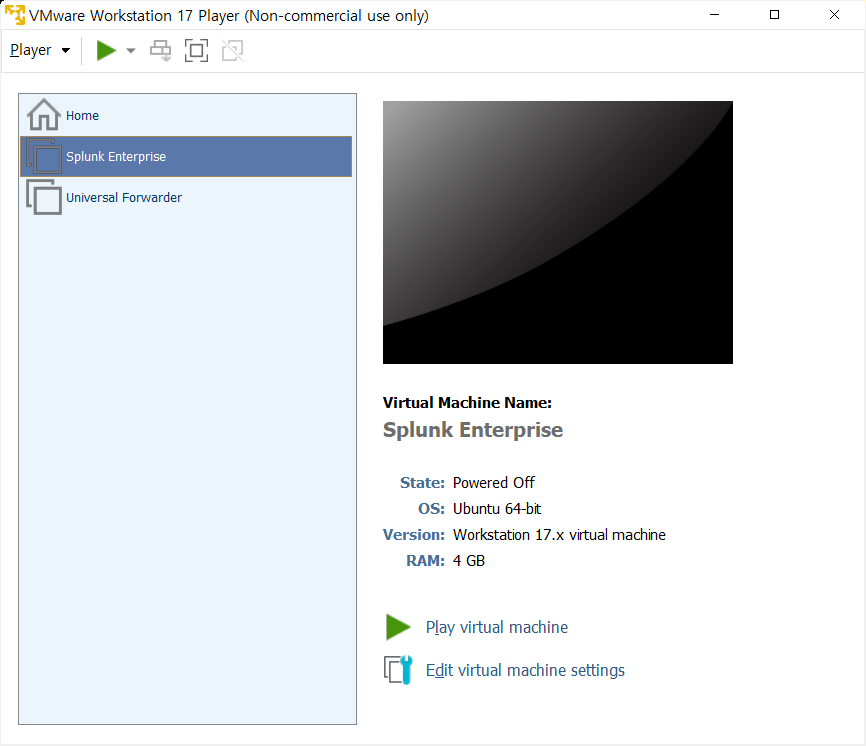This screenshot has width=866, height=746.
Task: Click the Ubuntu 64-bit OS value
Action: pyautogui.click(x=497, y=509)
